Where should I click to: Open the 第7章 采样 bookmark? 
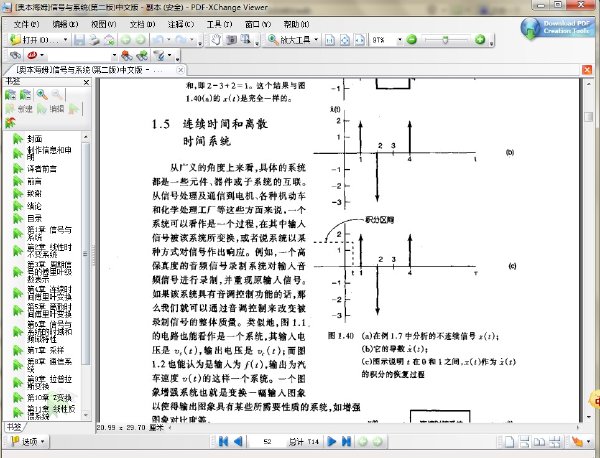[x=46, y=350]
